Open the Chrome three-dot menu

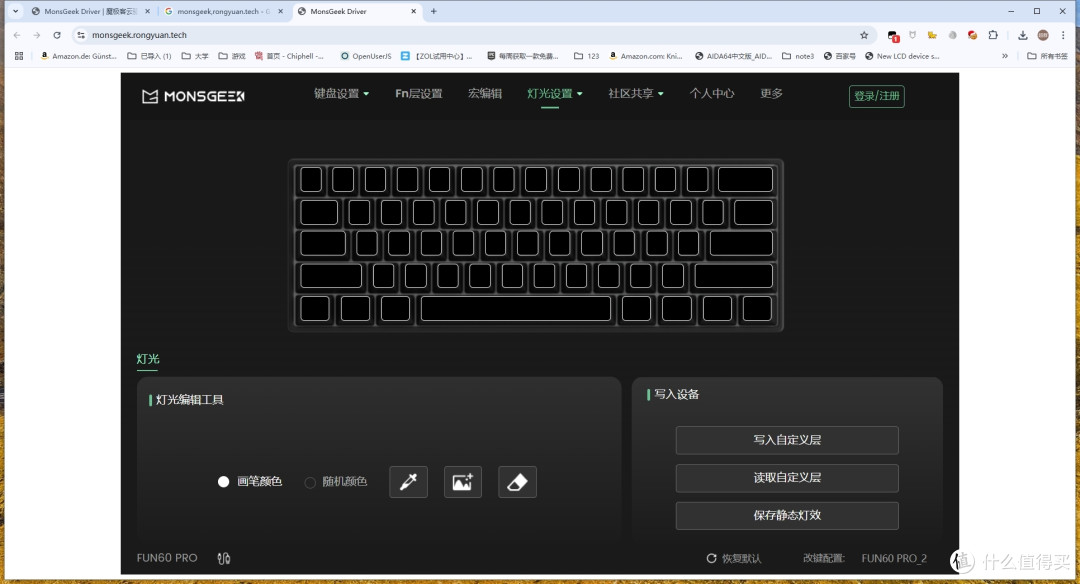pyautogui.click(x=1063, y=35)
